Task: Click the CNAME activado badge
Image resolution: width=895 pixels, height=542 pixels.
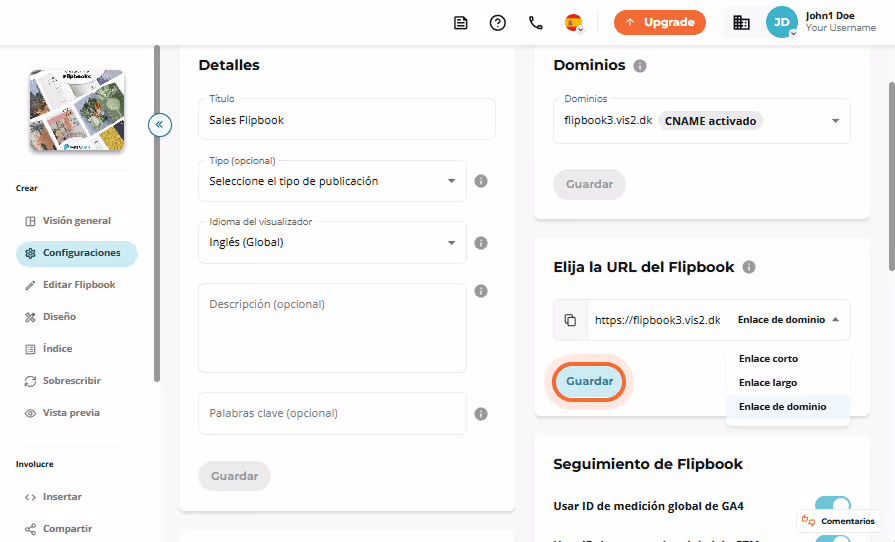Action: pyautogui.click(x=710, y=121)
